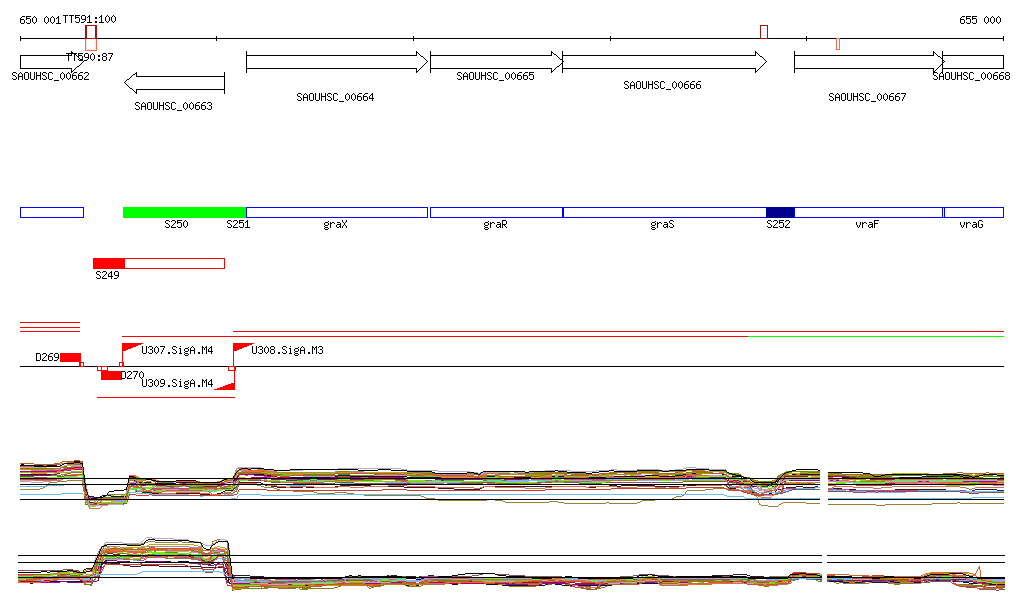Click the red D269 terminator block
Screen dimensions: 1024x611
70,358
